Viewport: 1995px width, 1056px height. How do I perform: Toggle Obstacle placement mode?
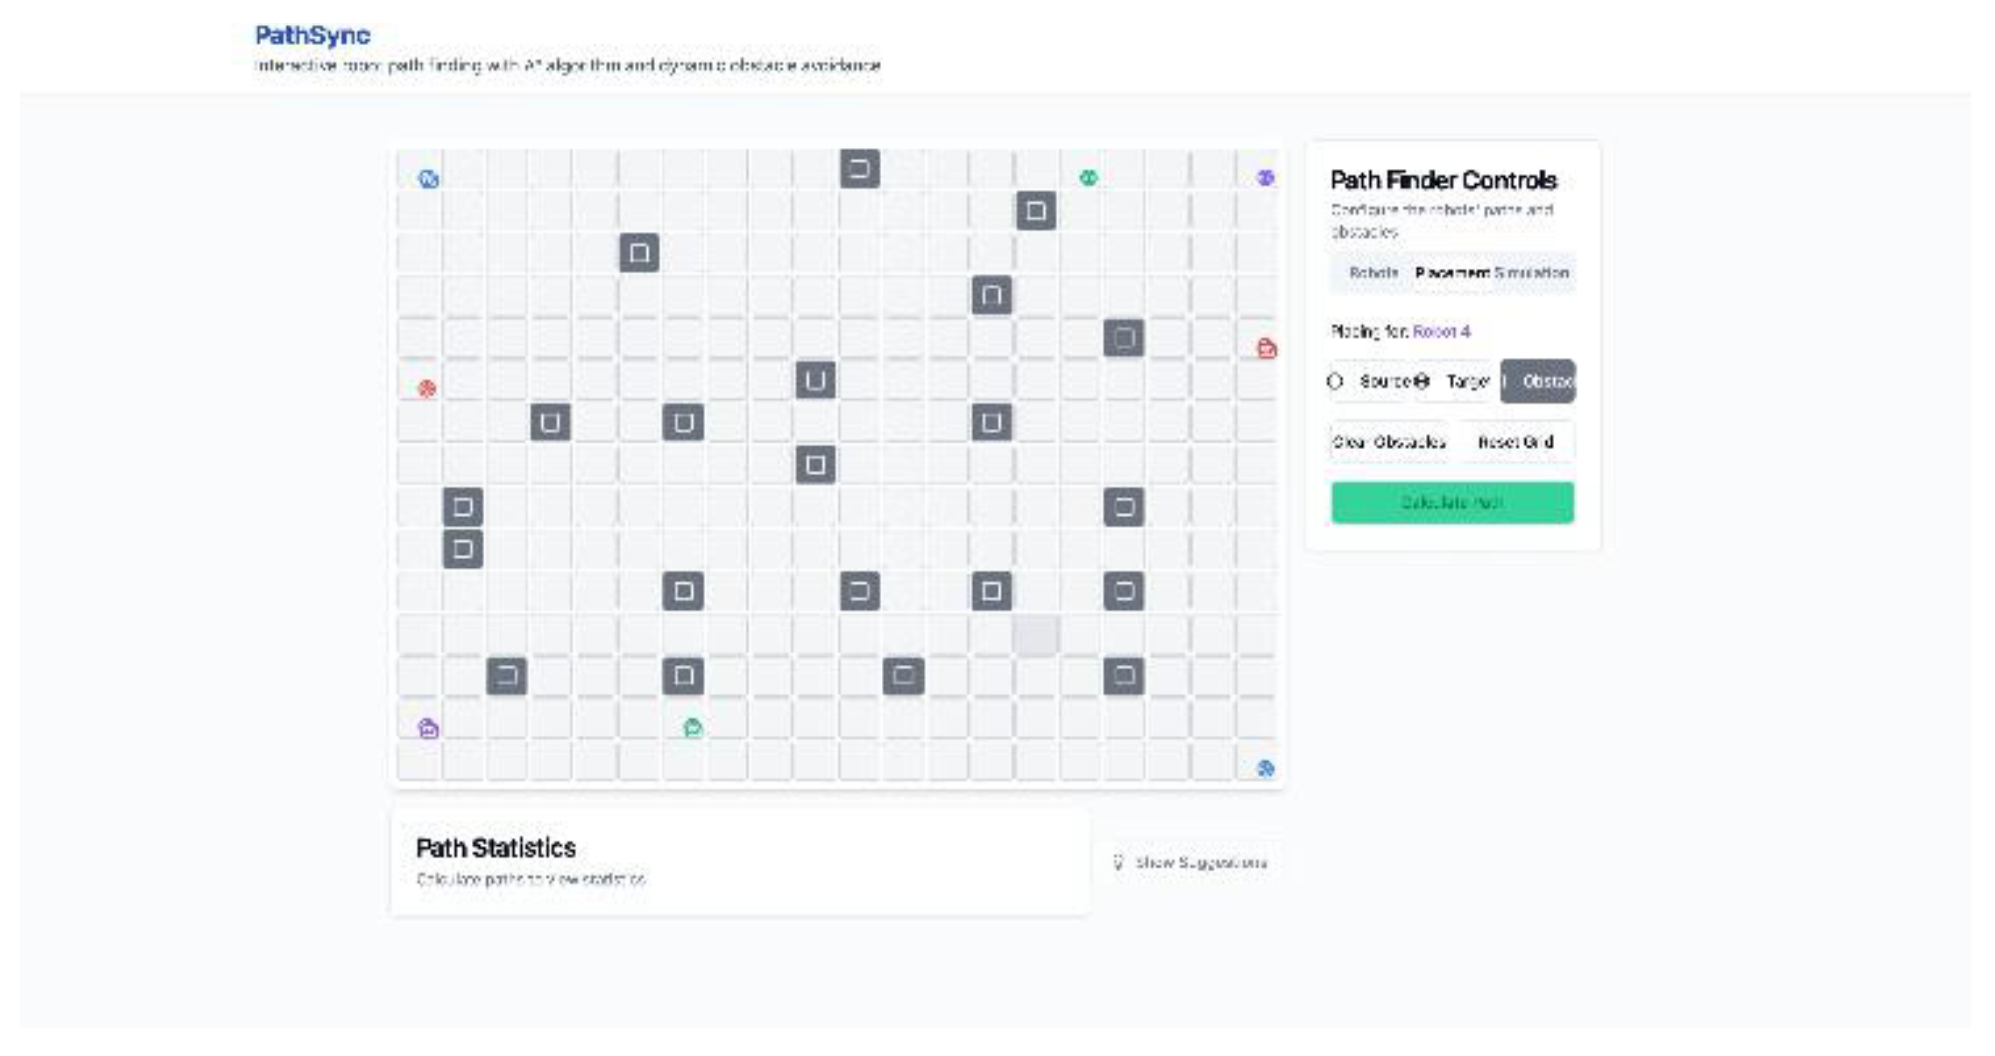[1537, 381]
